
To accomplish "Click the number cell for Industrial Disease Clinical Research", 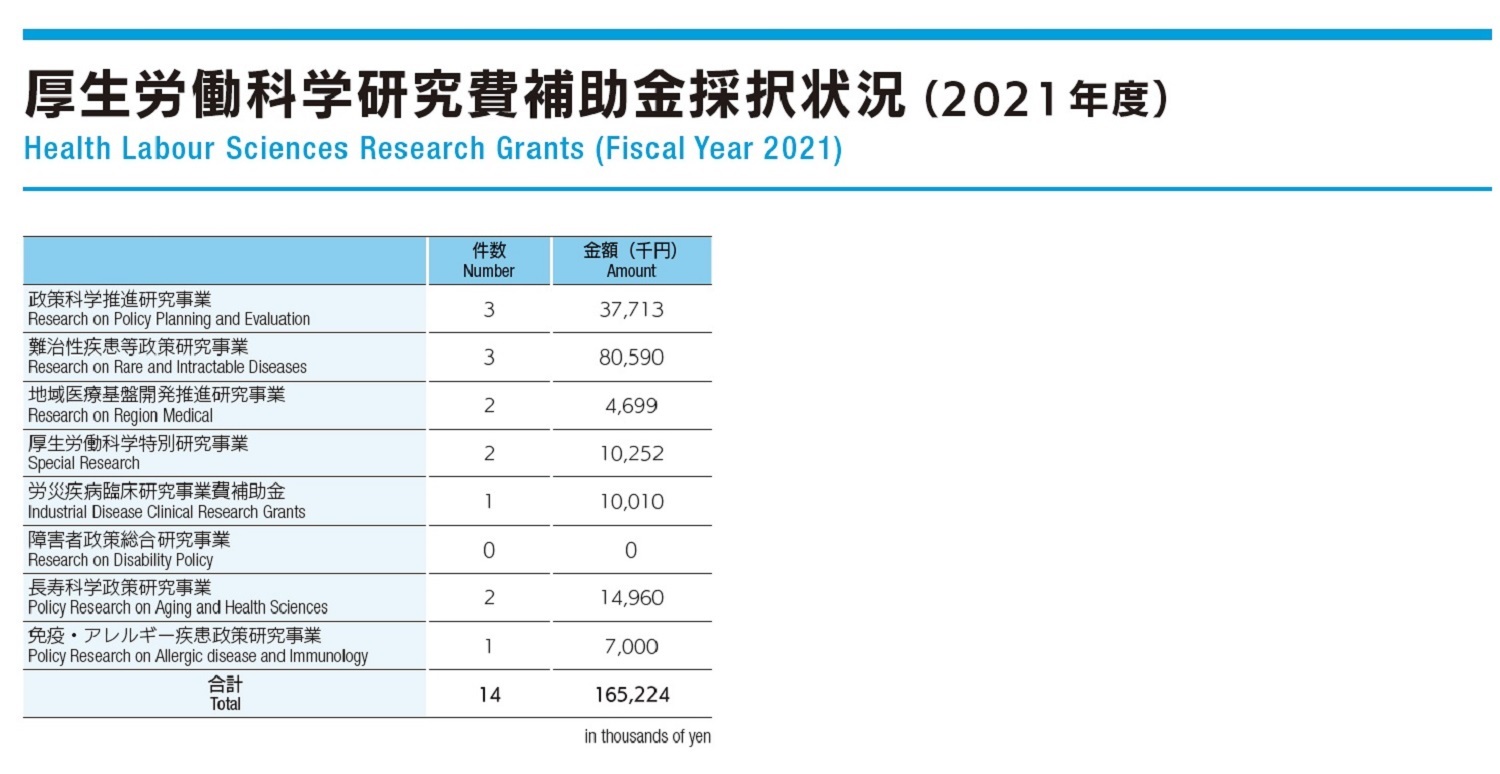I will (489, 502).
